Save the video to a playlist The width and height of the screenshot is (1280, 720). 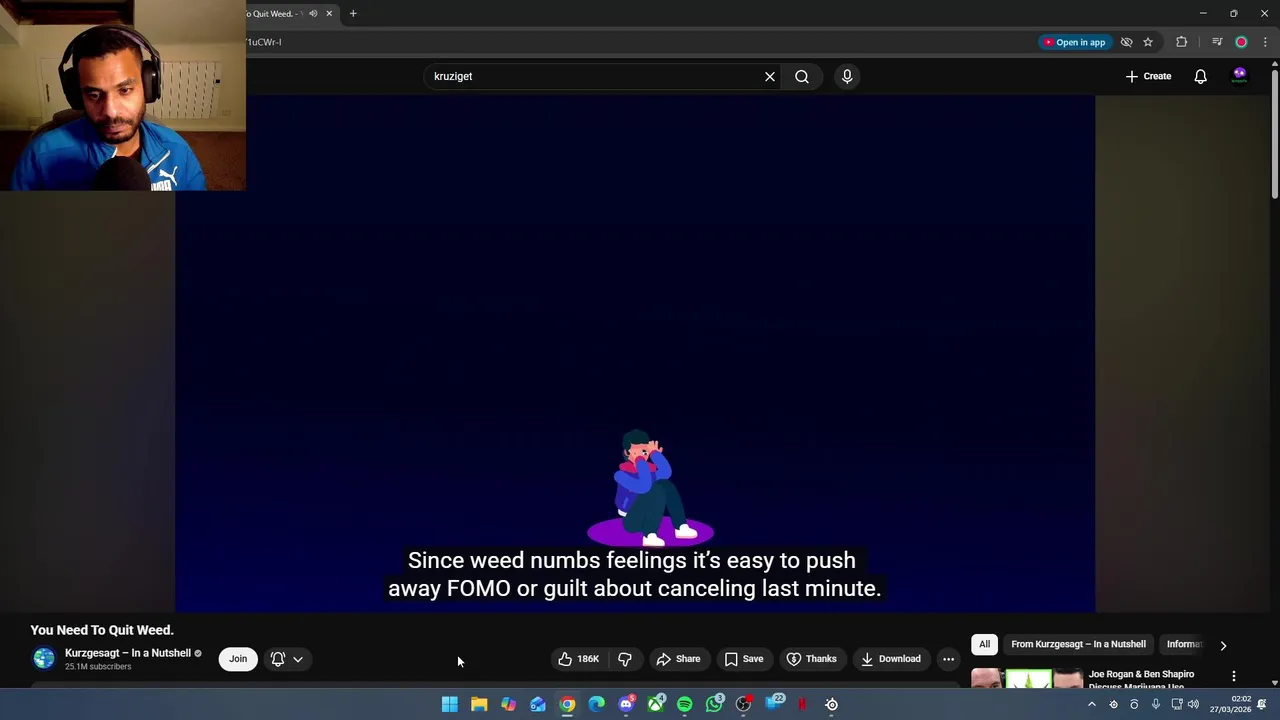coord(744,659)
